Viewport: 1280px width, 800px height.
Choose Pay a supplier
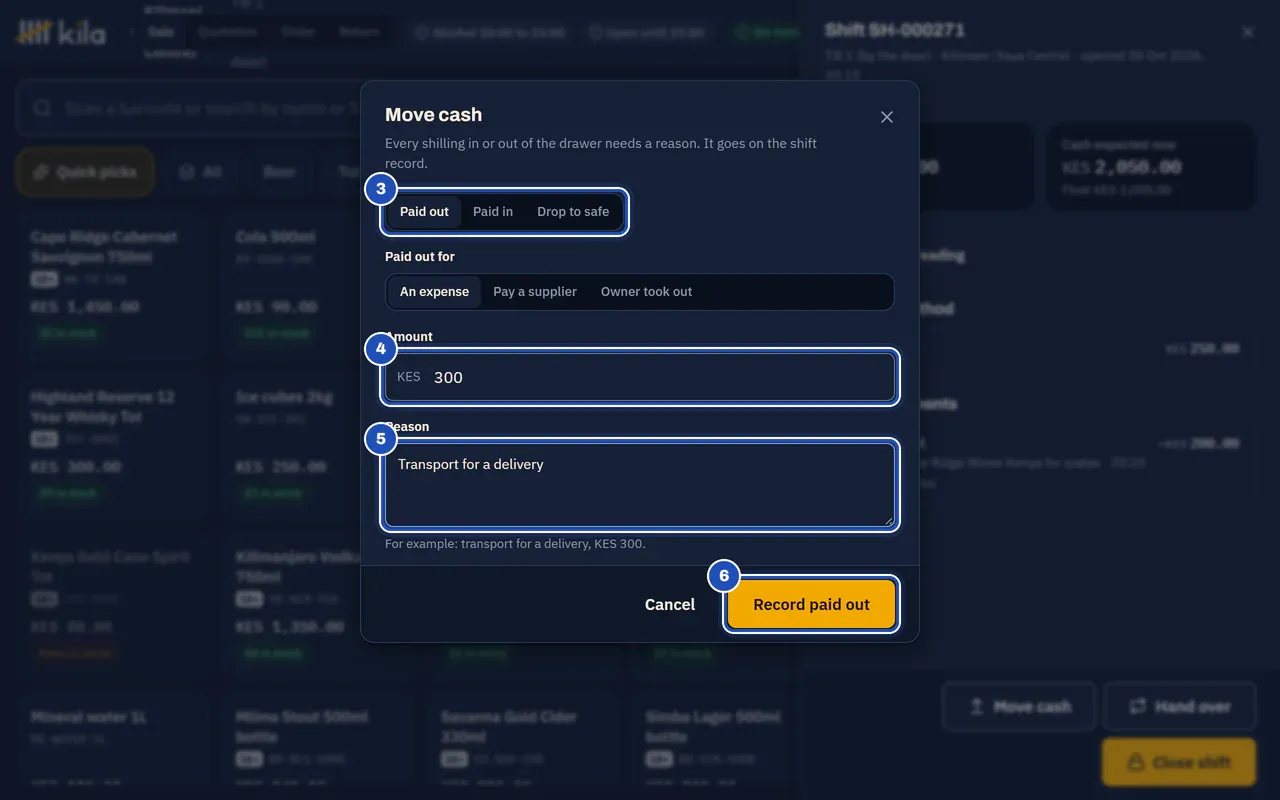point(535,292)
